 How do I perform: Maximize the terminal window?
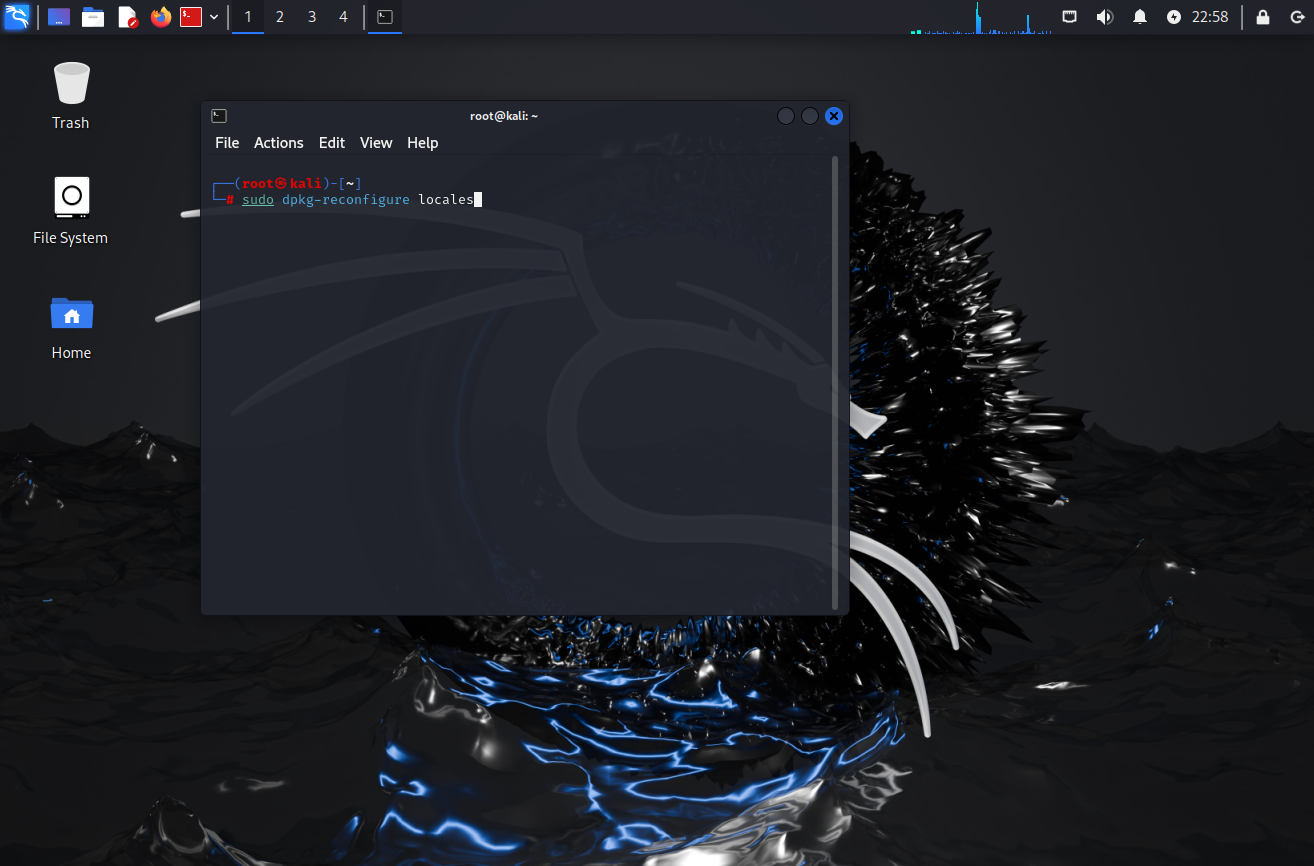click(x=810, y=116)
